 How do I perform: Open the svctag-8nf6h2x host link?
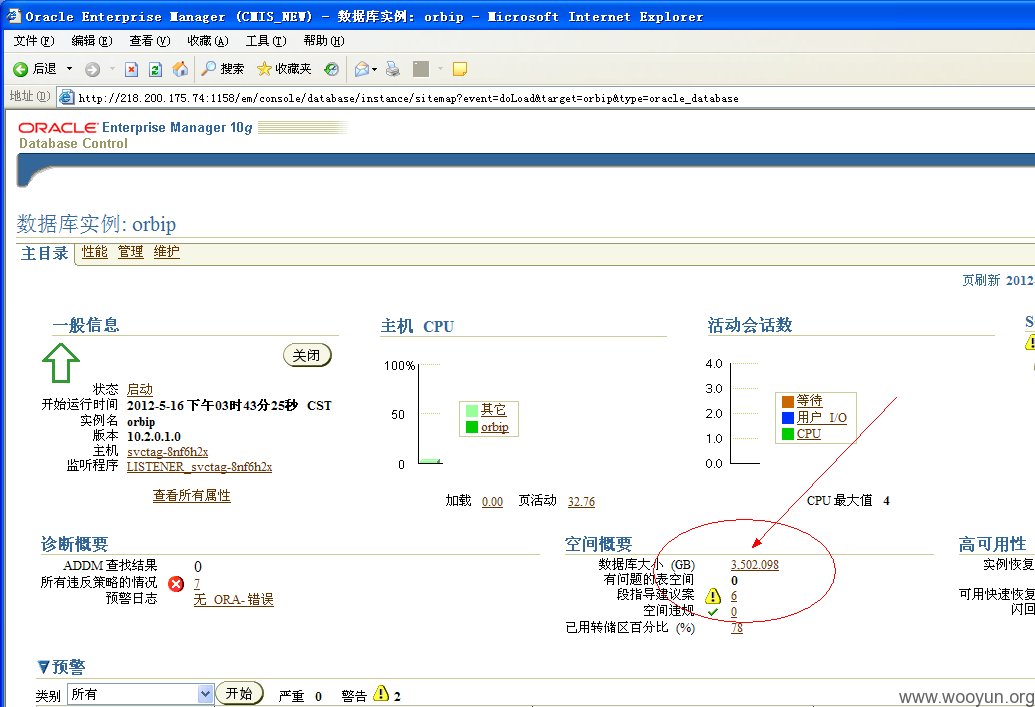(x=168, y=452)
